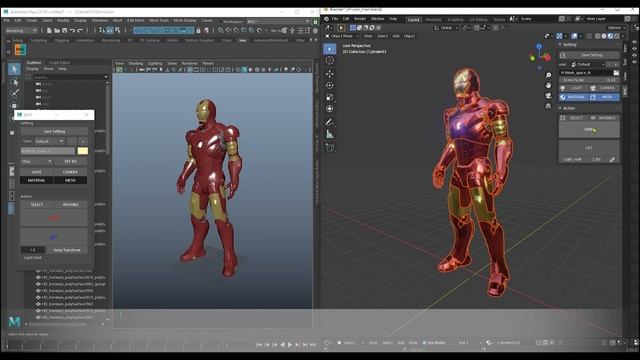Toggle MATERIAL option in Blender side panel

[x=573, y=97]
